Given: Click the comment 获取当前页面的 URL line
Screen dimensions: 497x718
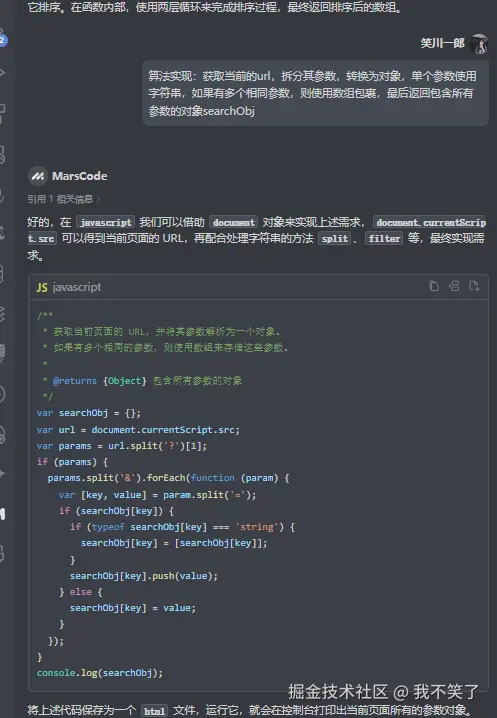Looking at the screenshot, I should 161,331.
